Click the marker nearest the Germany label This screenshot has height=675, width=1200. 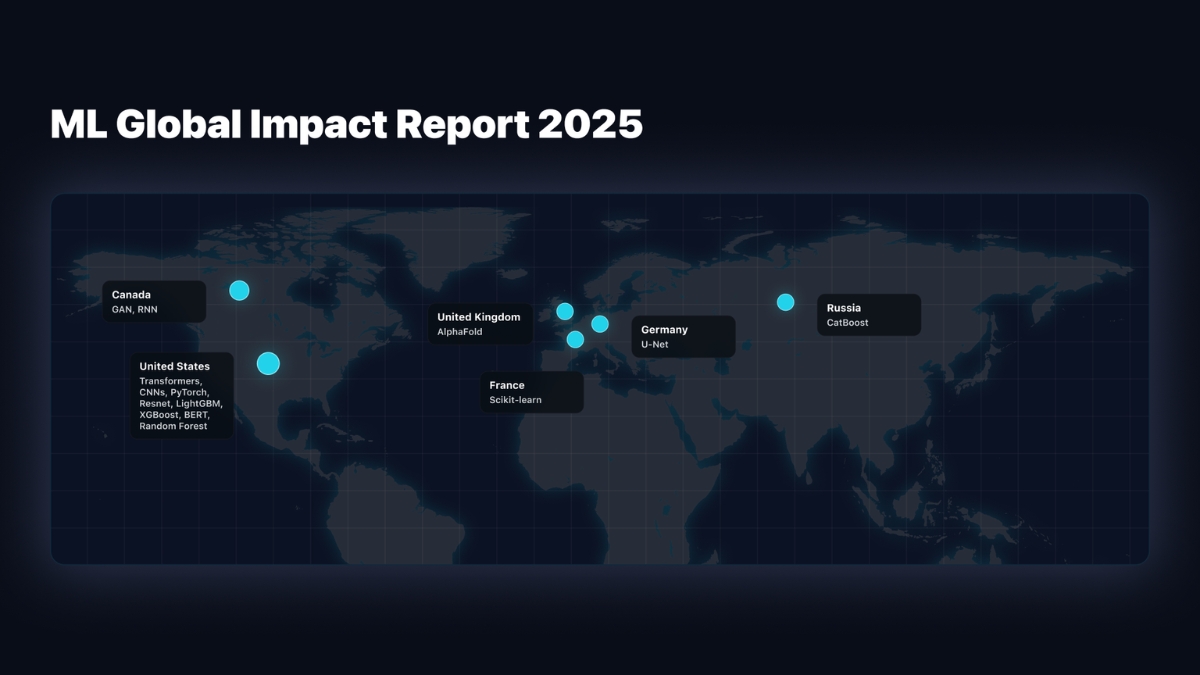[x=600, y=323]
